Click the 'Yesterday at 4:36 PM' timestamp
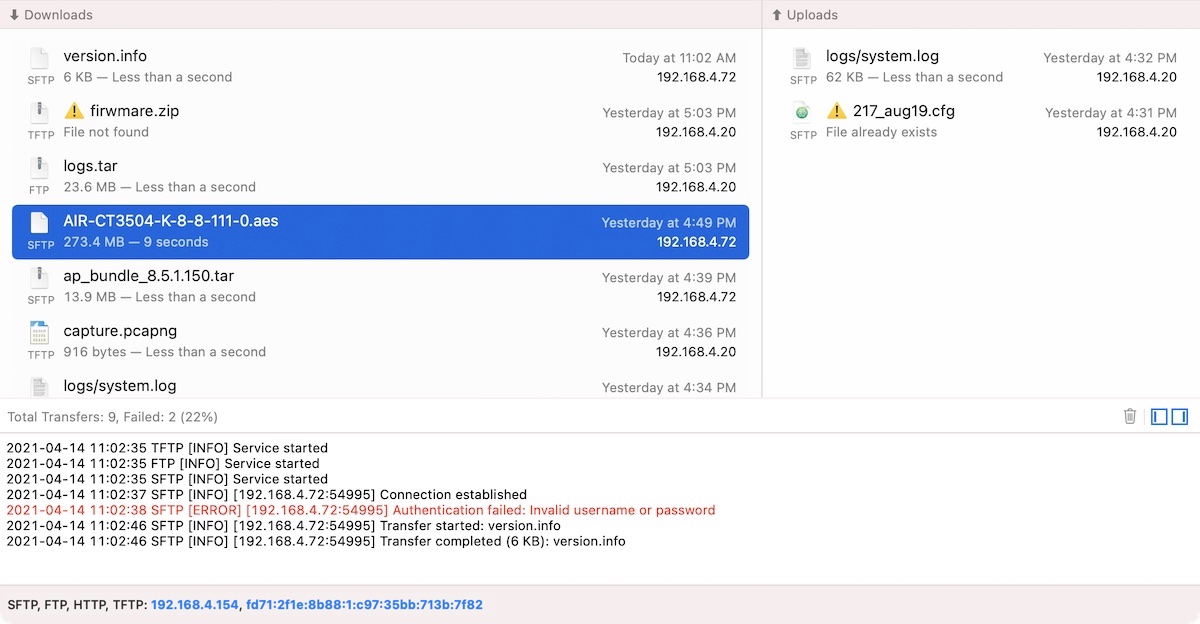This screenshot has width=1200, height=624. coord(669,333)
